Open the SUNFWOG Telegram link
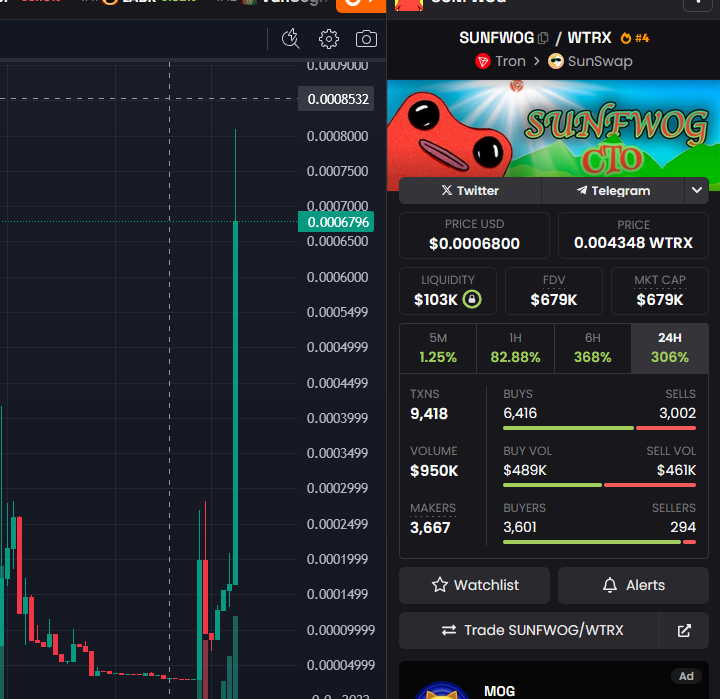The height and width of the screenshot is (699, 720). coord(613,191)
